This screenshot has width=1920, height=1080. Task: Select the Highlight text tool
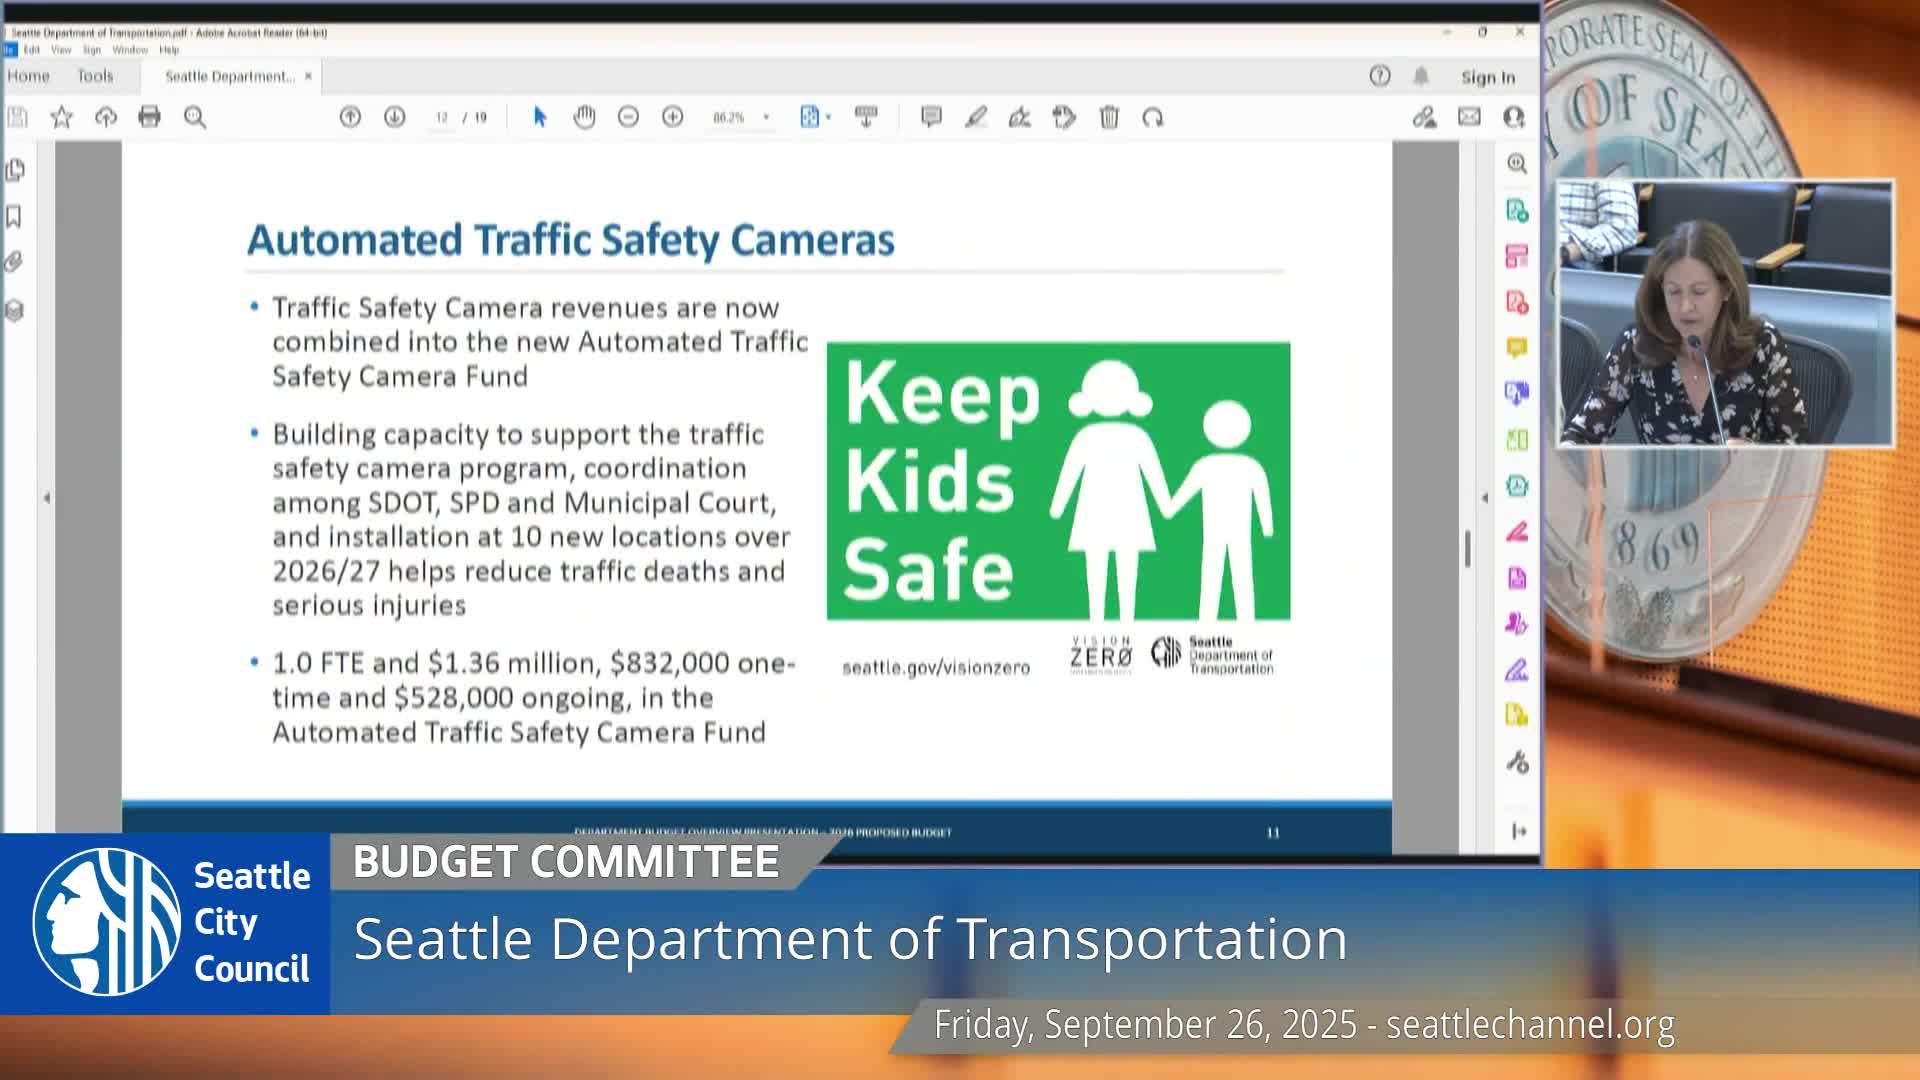click(977, 117)
